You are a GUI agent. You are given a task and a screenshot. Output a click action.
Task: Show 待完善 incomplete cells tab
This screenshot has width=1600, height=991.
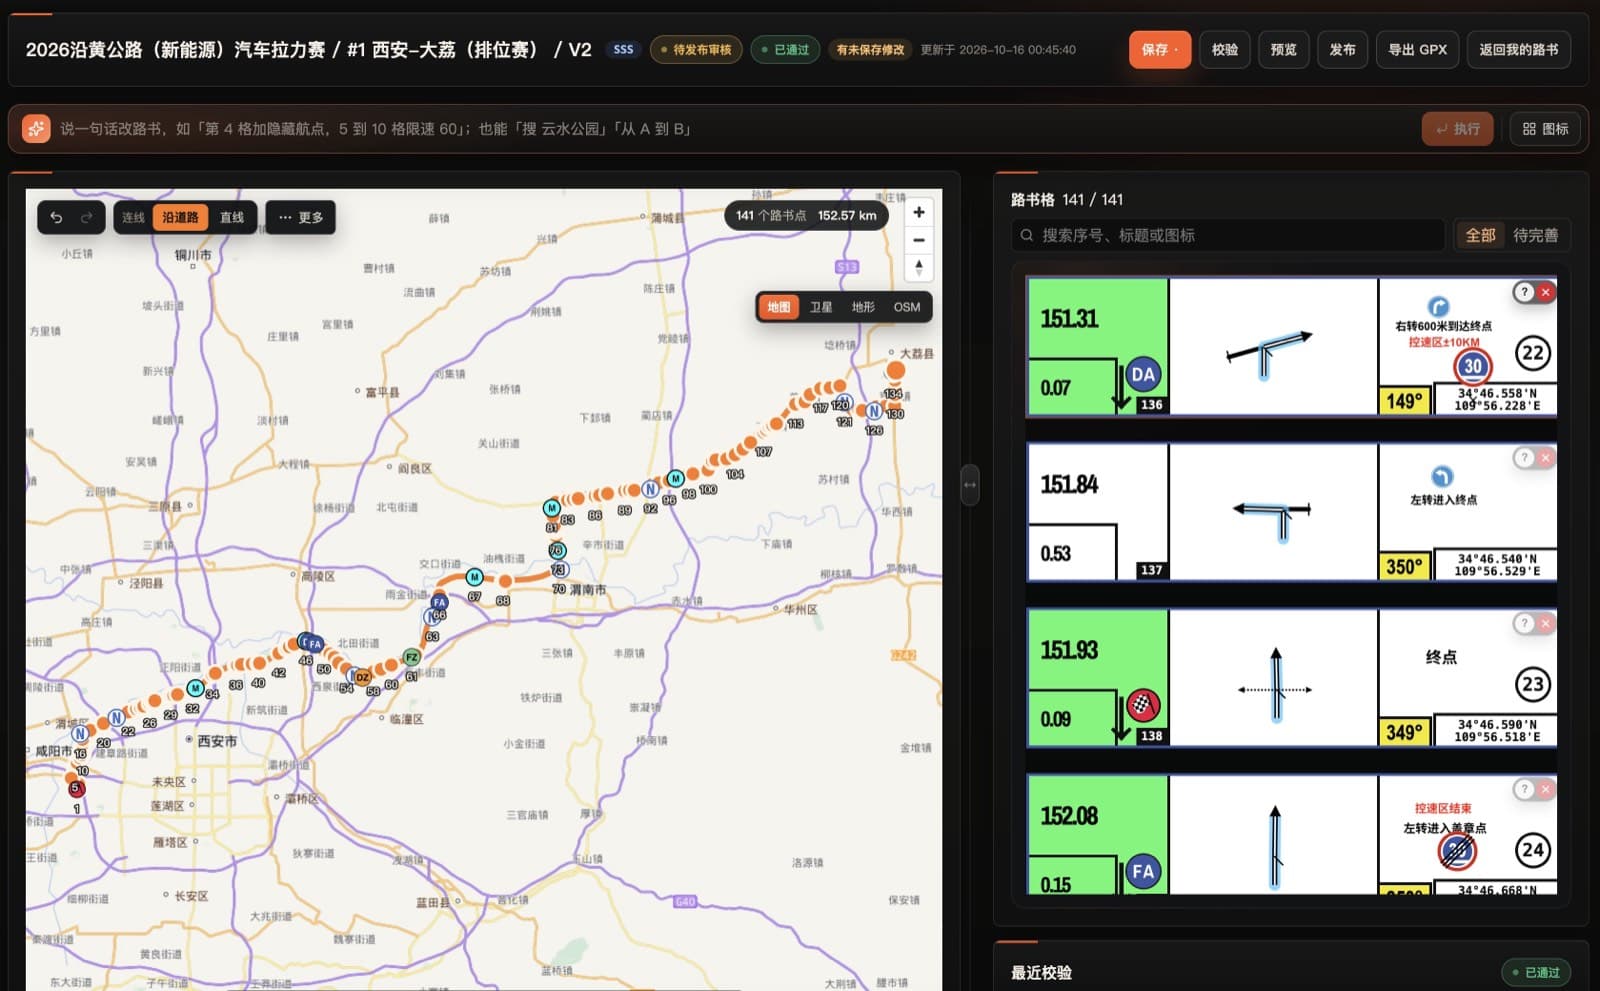(1535, 235)
